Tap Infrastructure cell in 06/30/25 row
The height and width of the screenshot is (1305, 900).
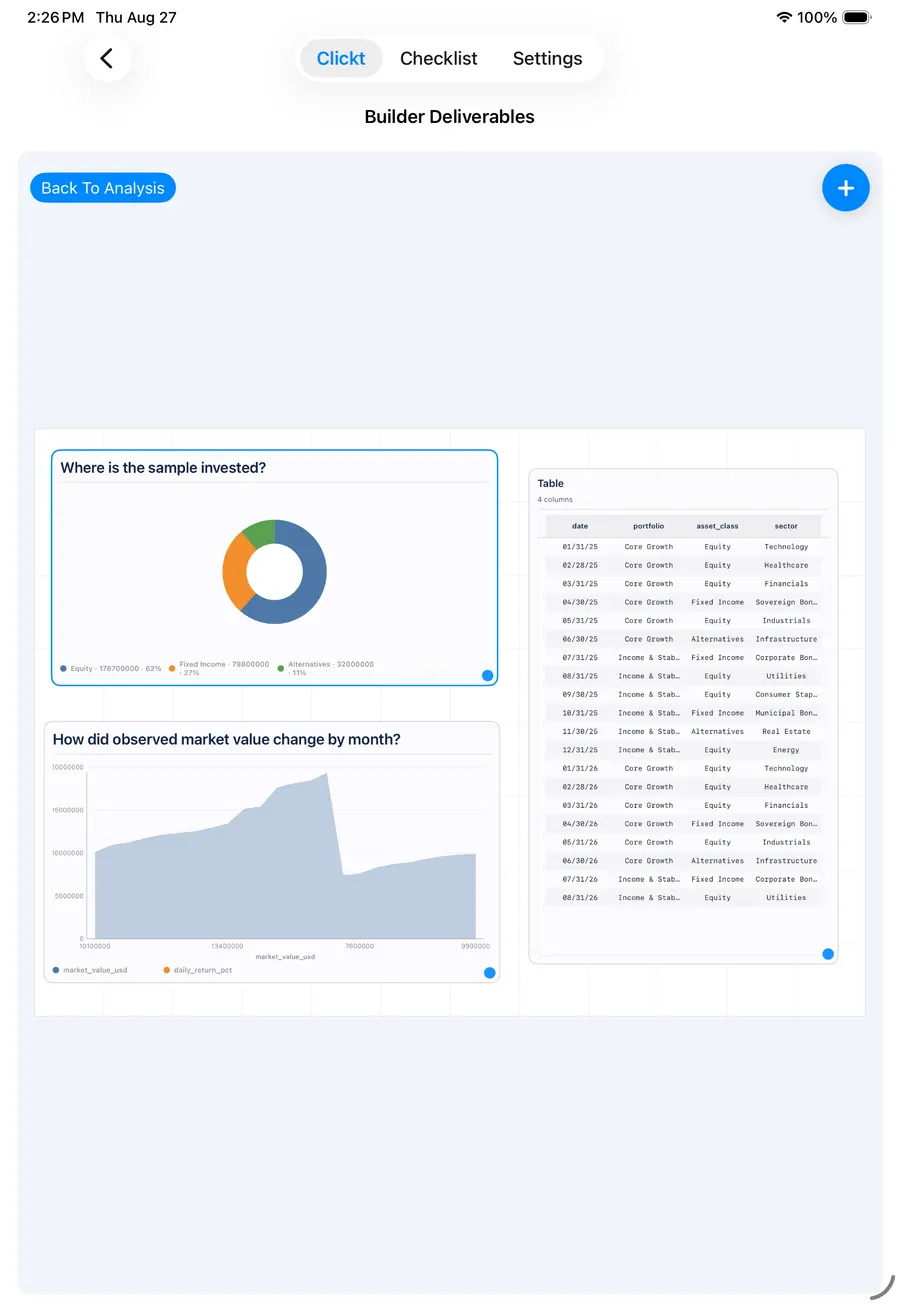786,639
